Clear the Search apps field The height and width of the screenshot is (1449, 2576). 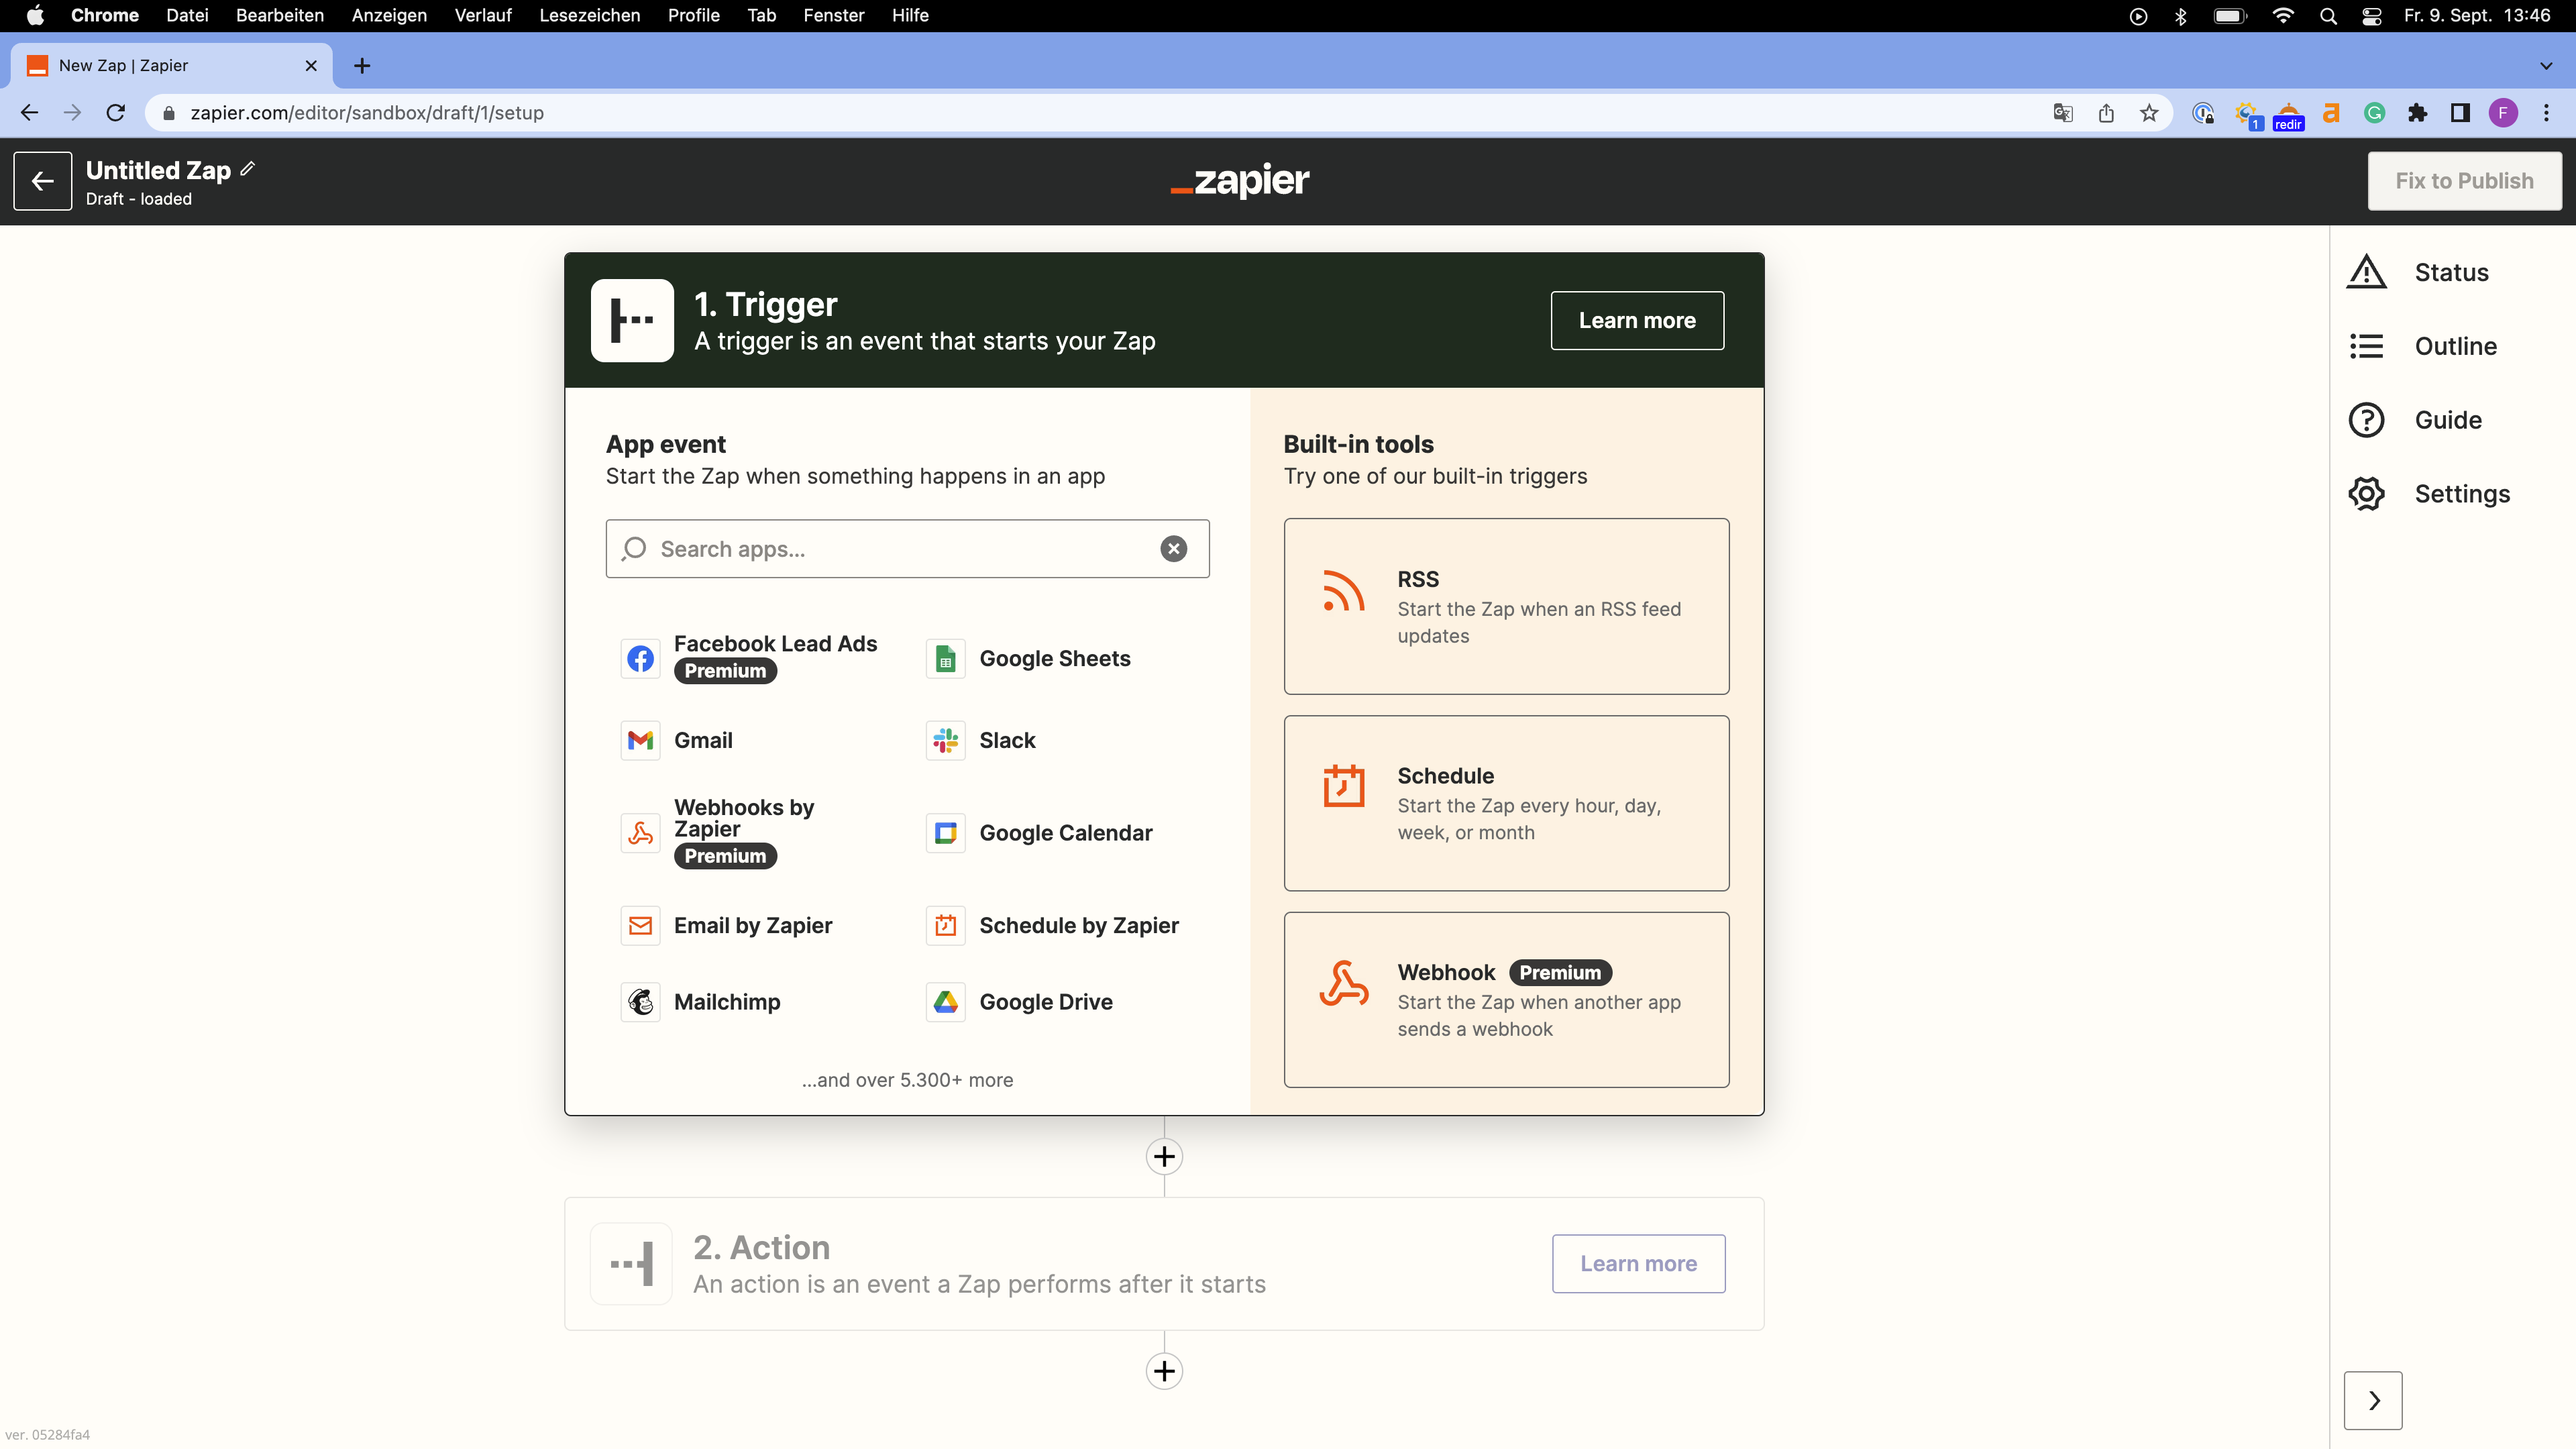1173,548
